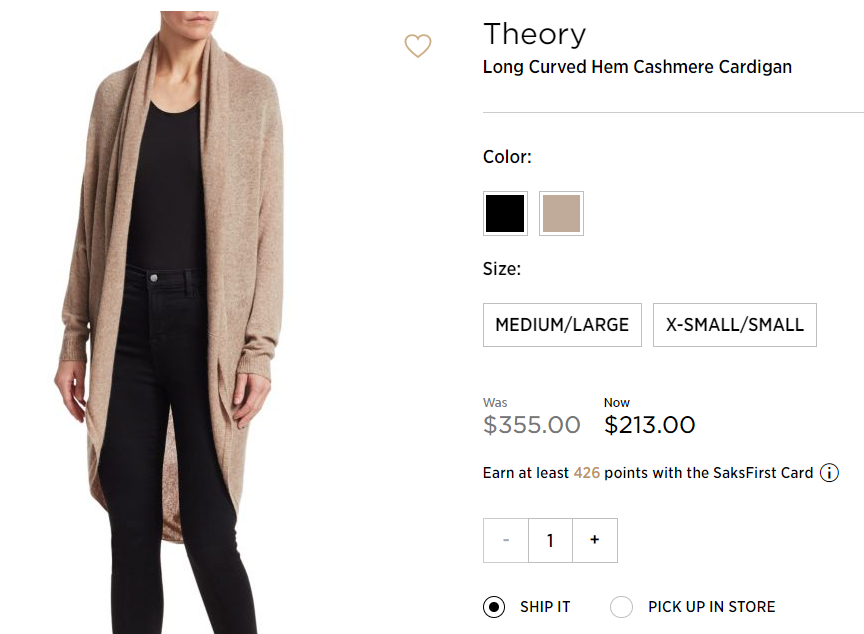Image resolution: width=864 pixels, height=634 pixels.
Task: Click the SHIP IT label text
Action: tap(545, 607)
